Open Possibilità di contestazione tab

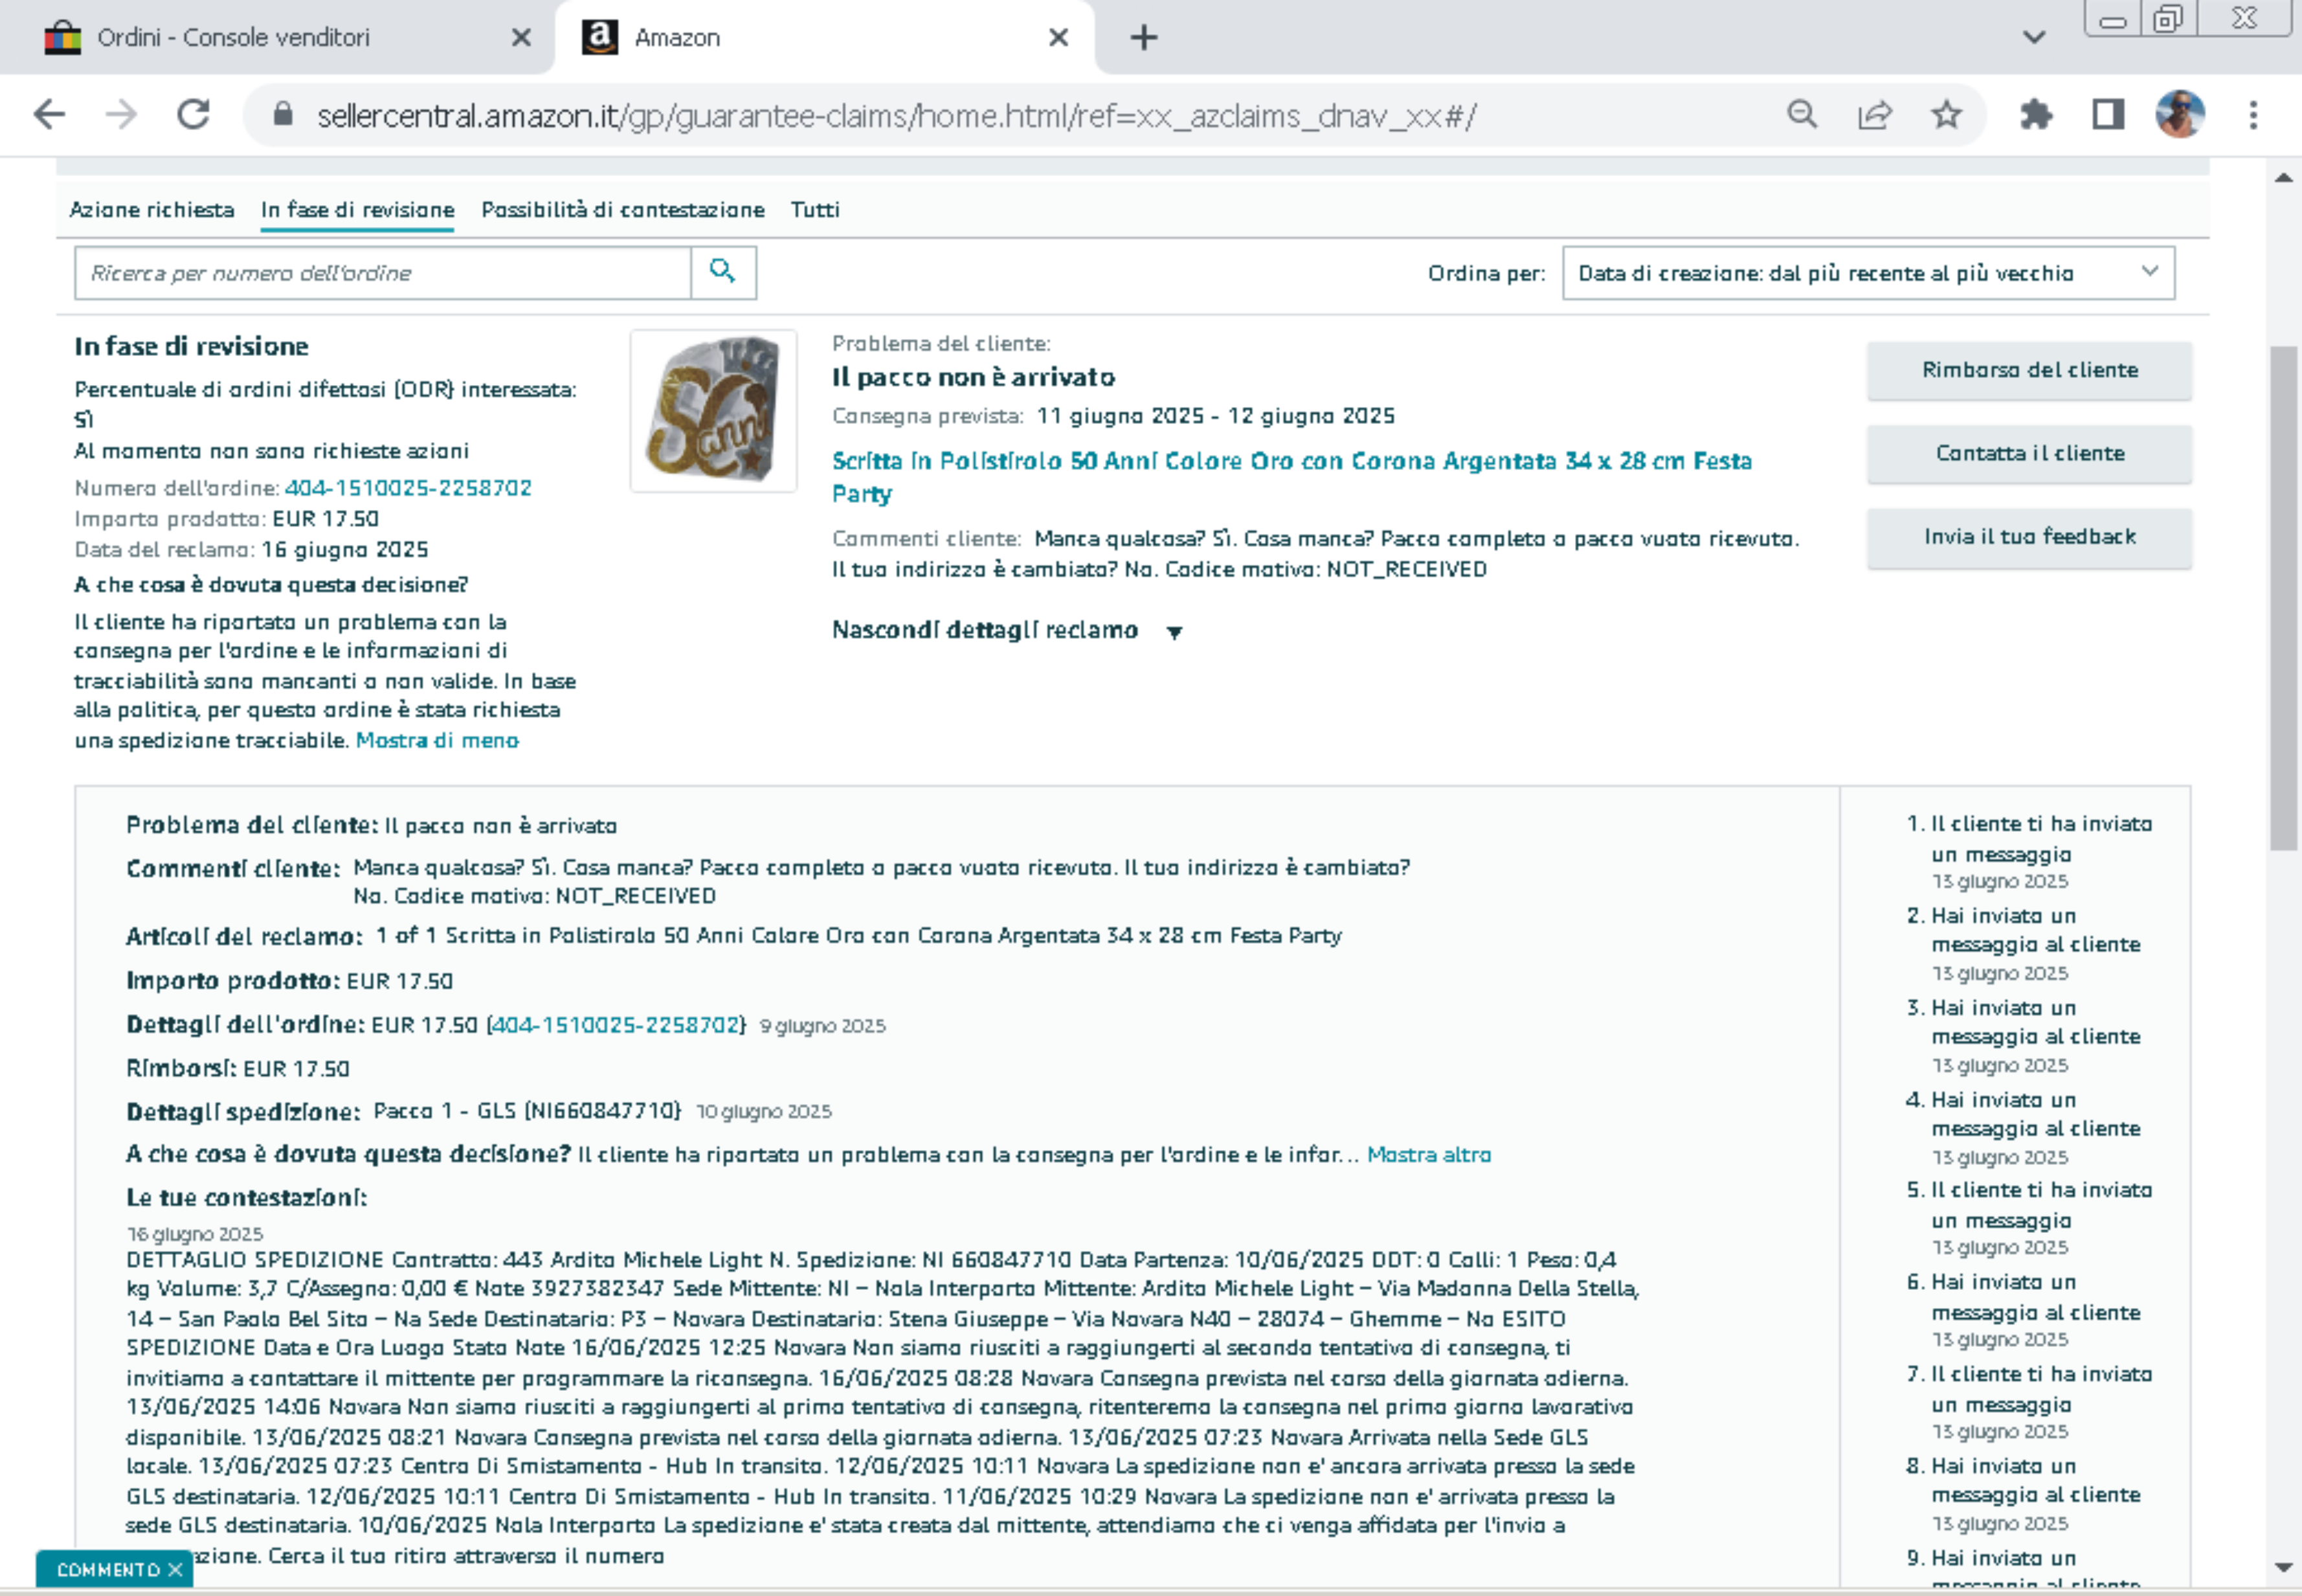pos(622,210)
